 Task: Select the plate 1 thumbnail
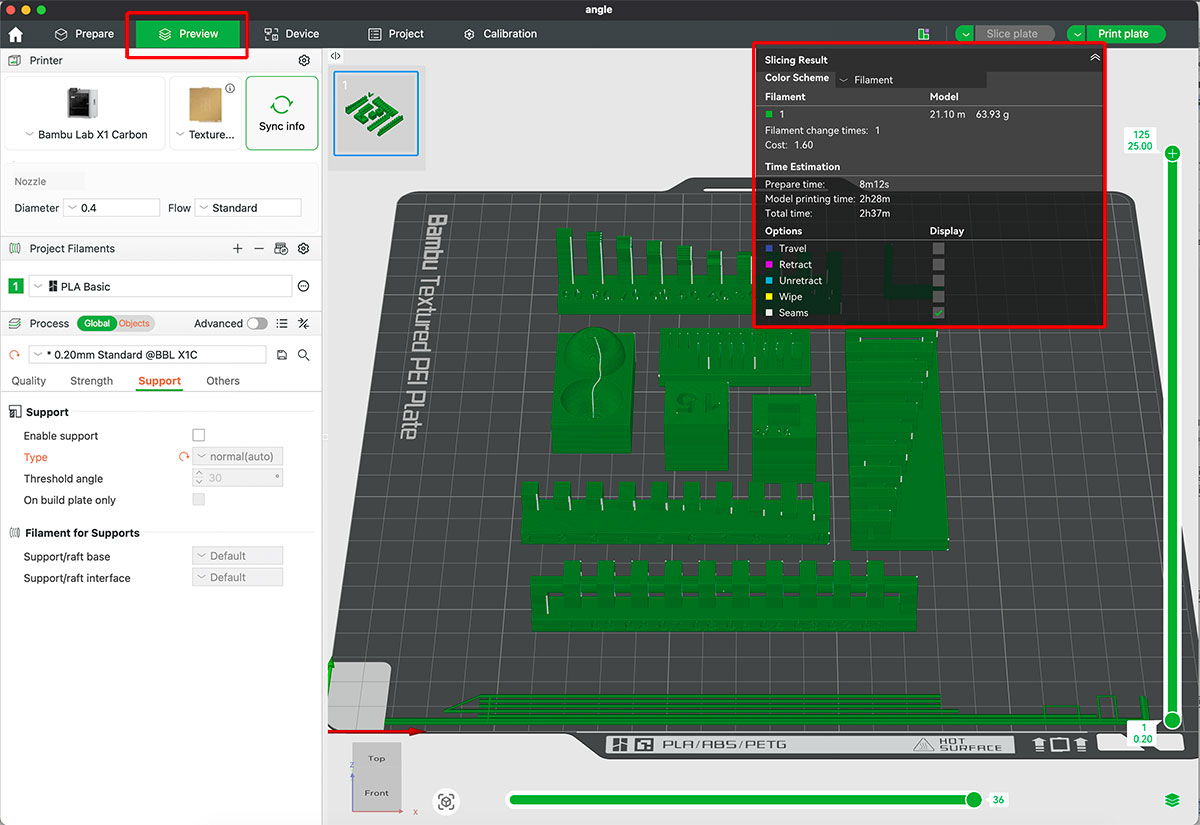coord(376,113)
